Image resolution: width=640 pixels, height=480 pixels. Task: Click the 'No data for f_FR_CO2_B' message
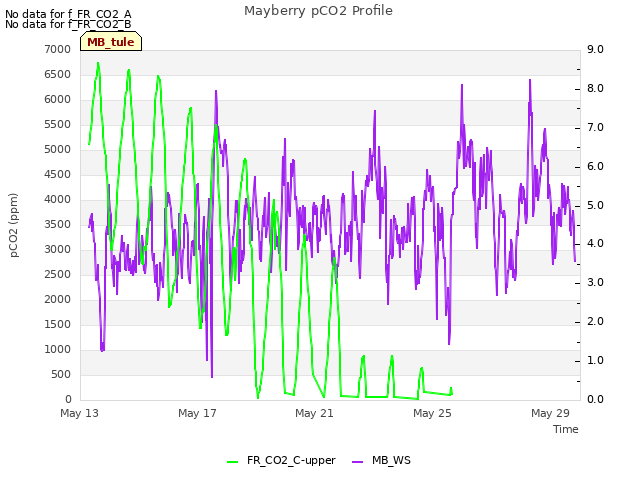tap(68, 24)
